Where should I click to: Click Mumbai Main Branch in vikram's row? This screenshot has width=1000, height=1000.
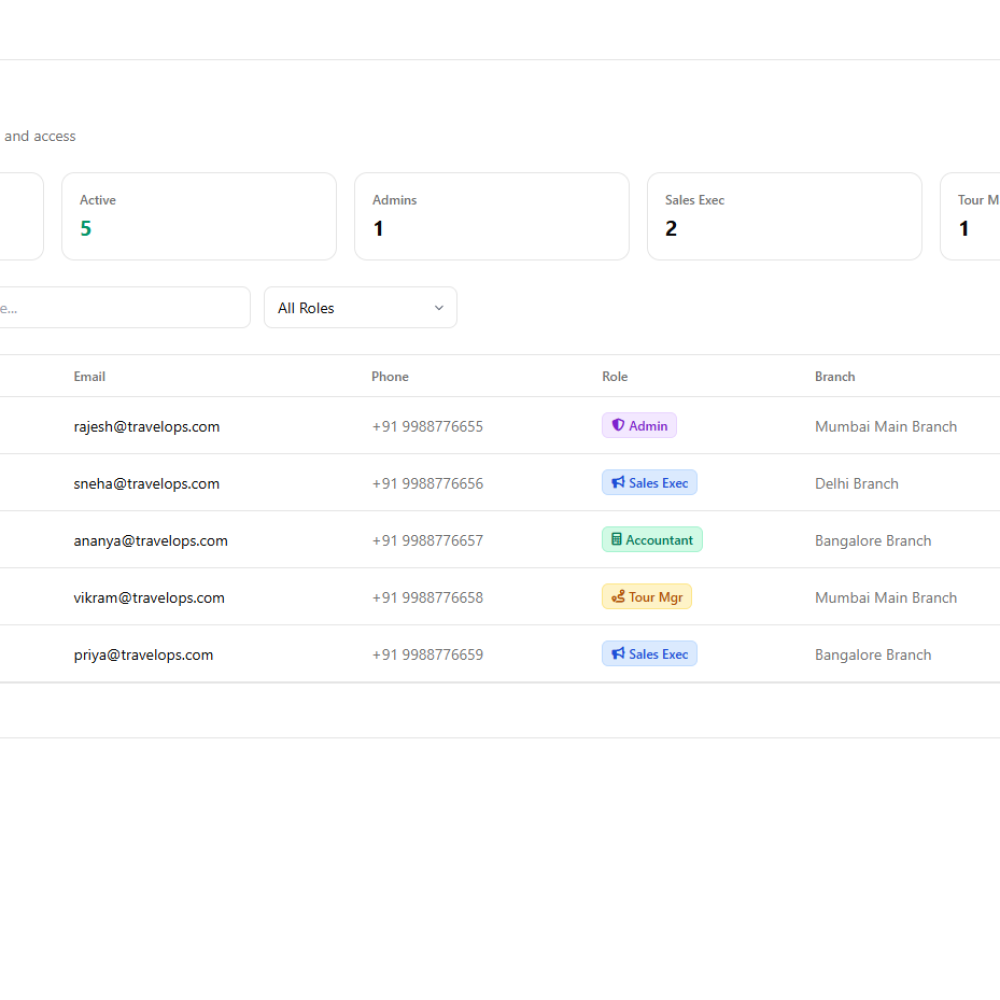(886, 598)
